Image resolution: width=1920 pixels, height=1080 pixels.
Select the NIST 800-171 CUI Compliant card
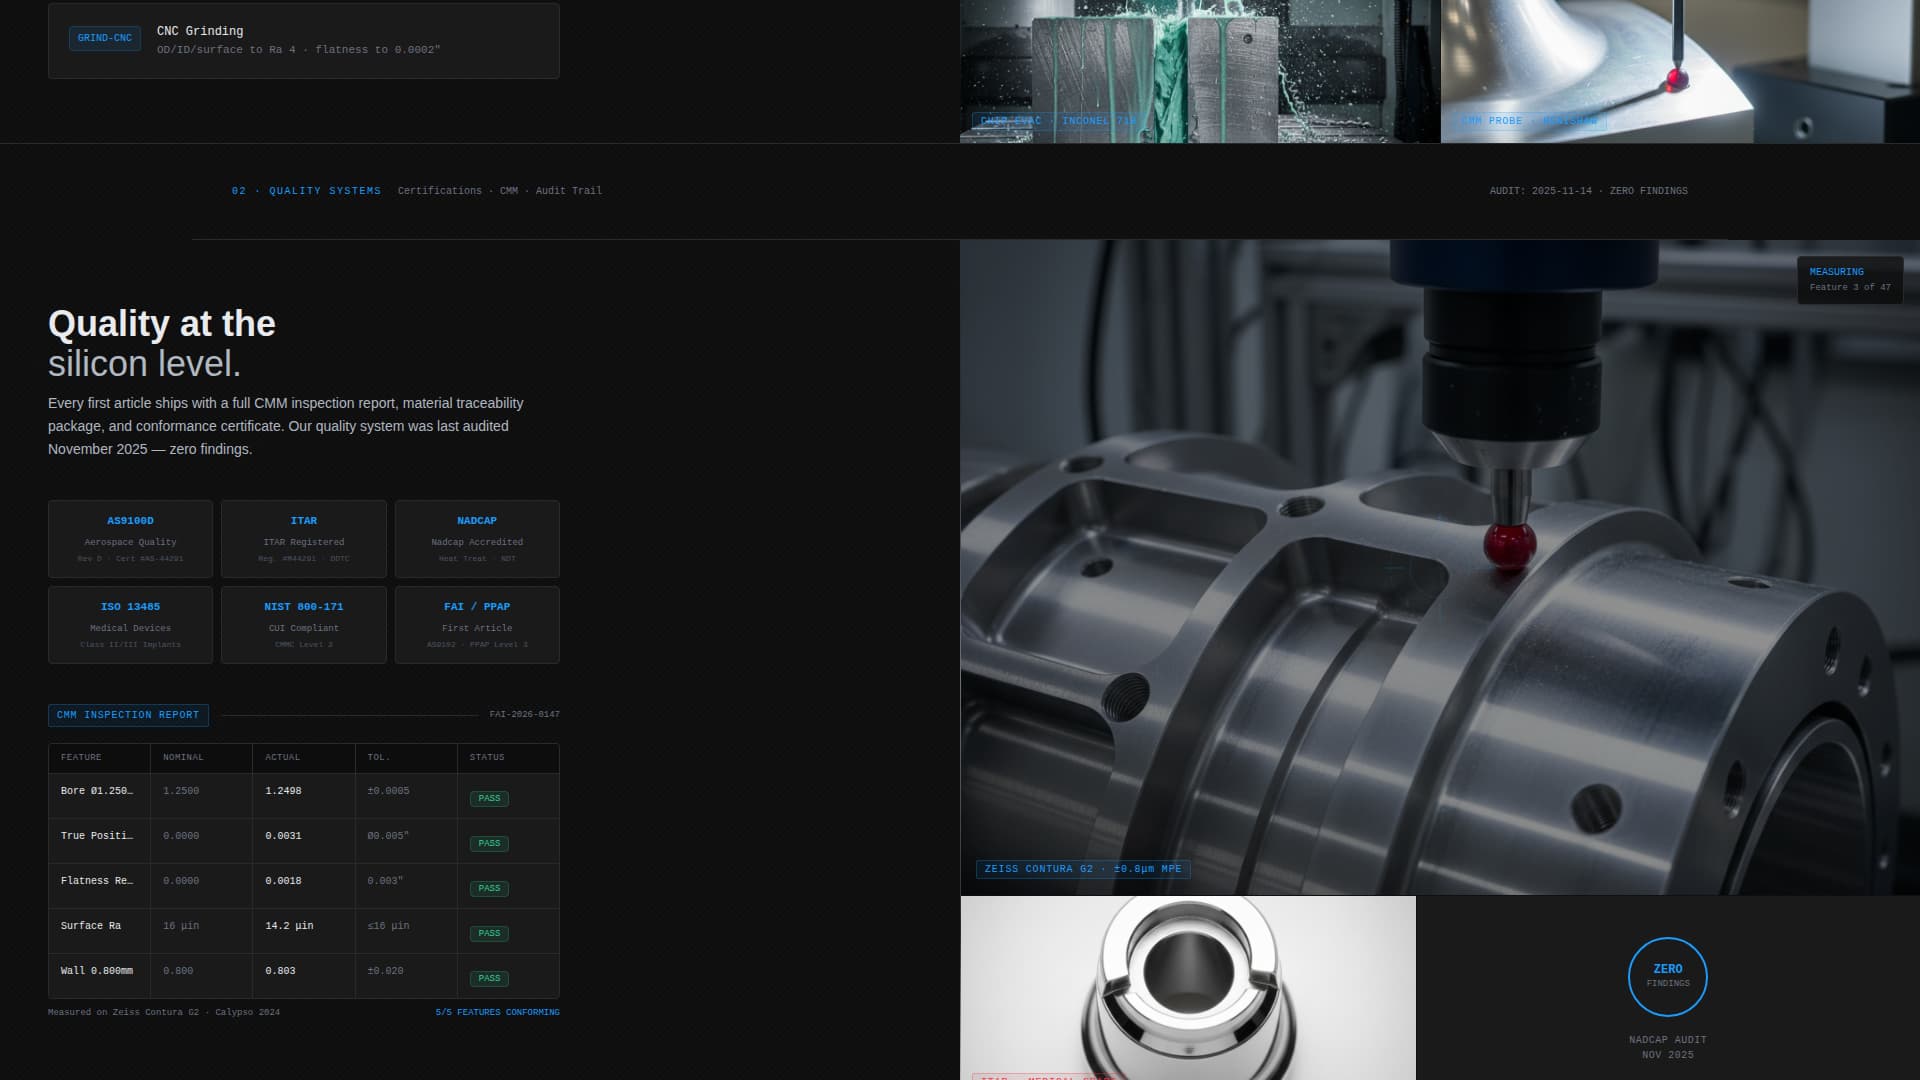(x=304, y=624)
